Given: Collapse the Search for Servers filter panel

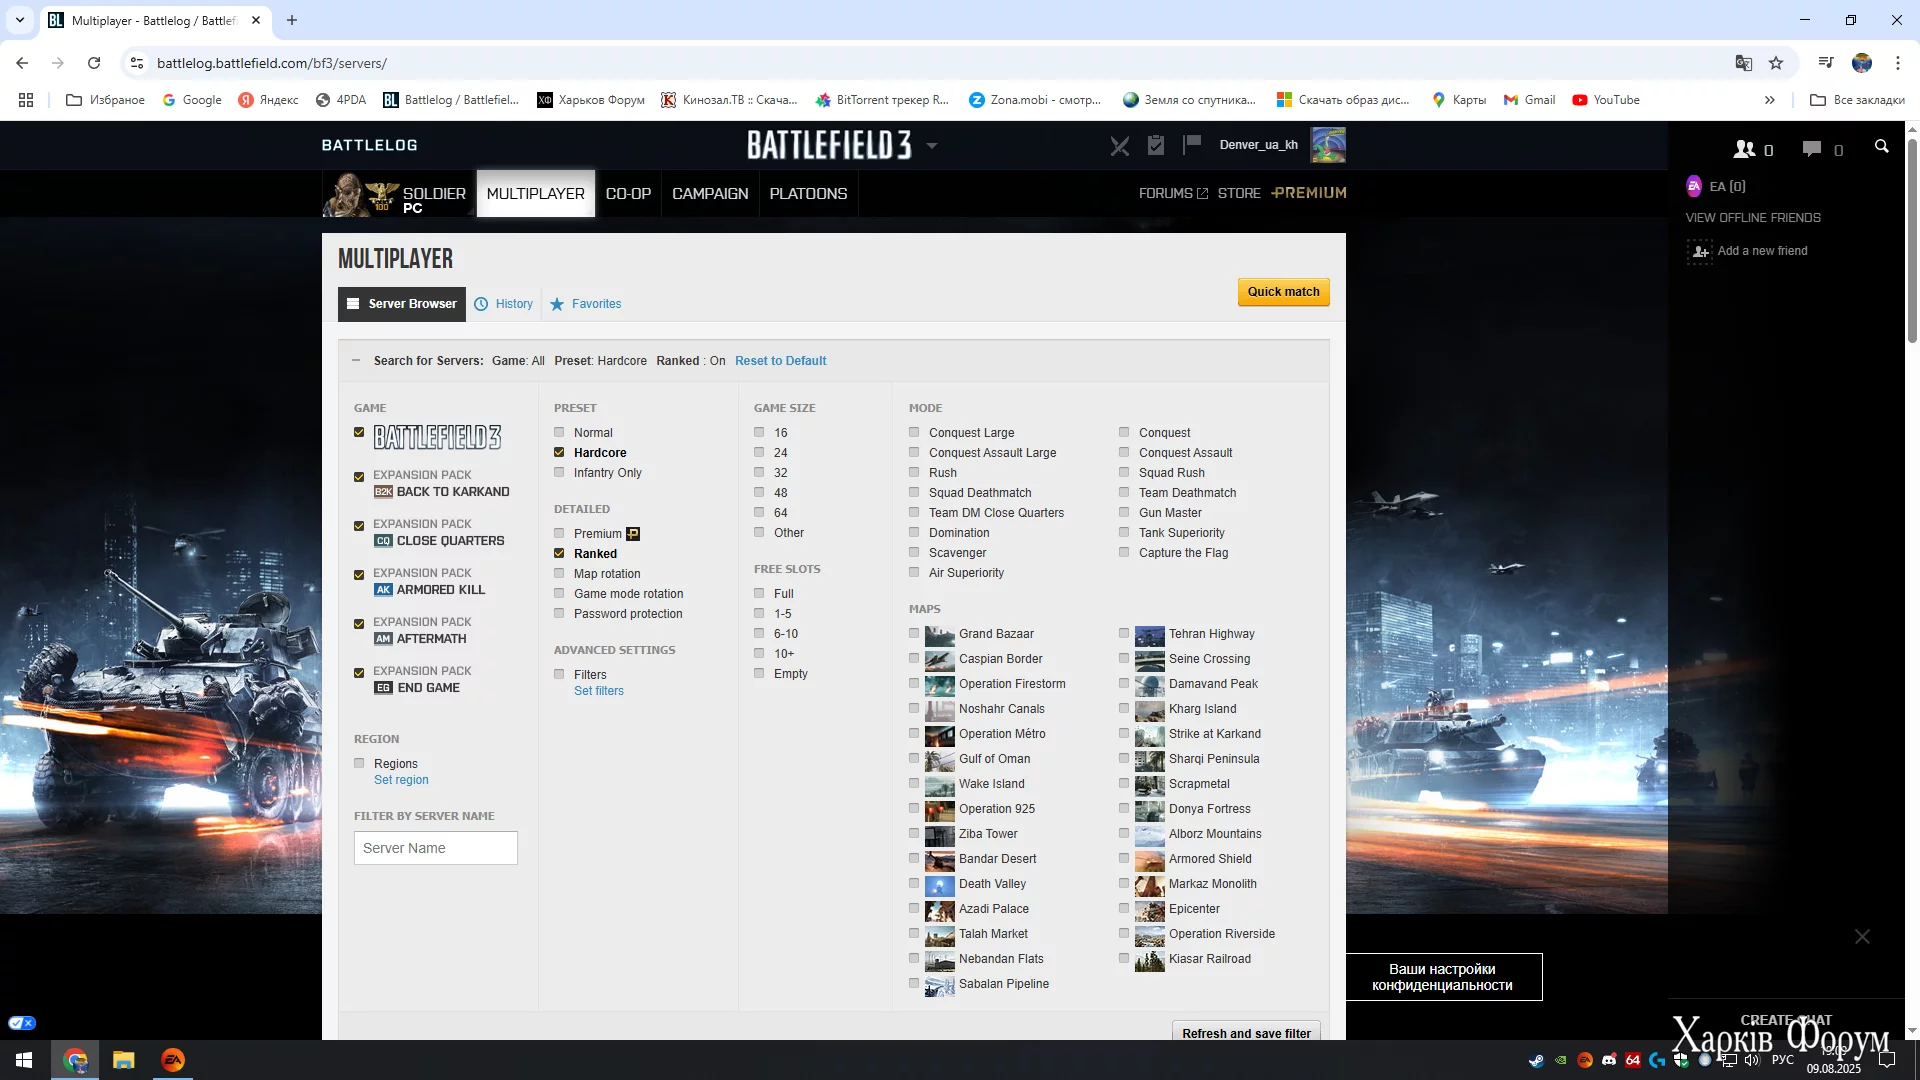Looking at the screenshot, I should click(355, 361).
